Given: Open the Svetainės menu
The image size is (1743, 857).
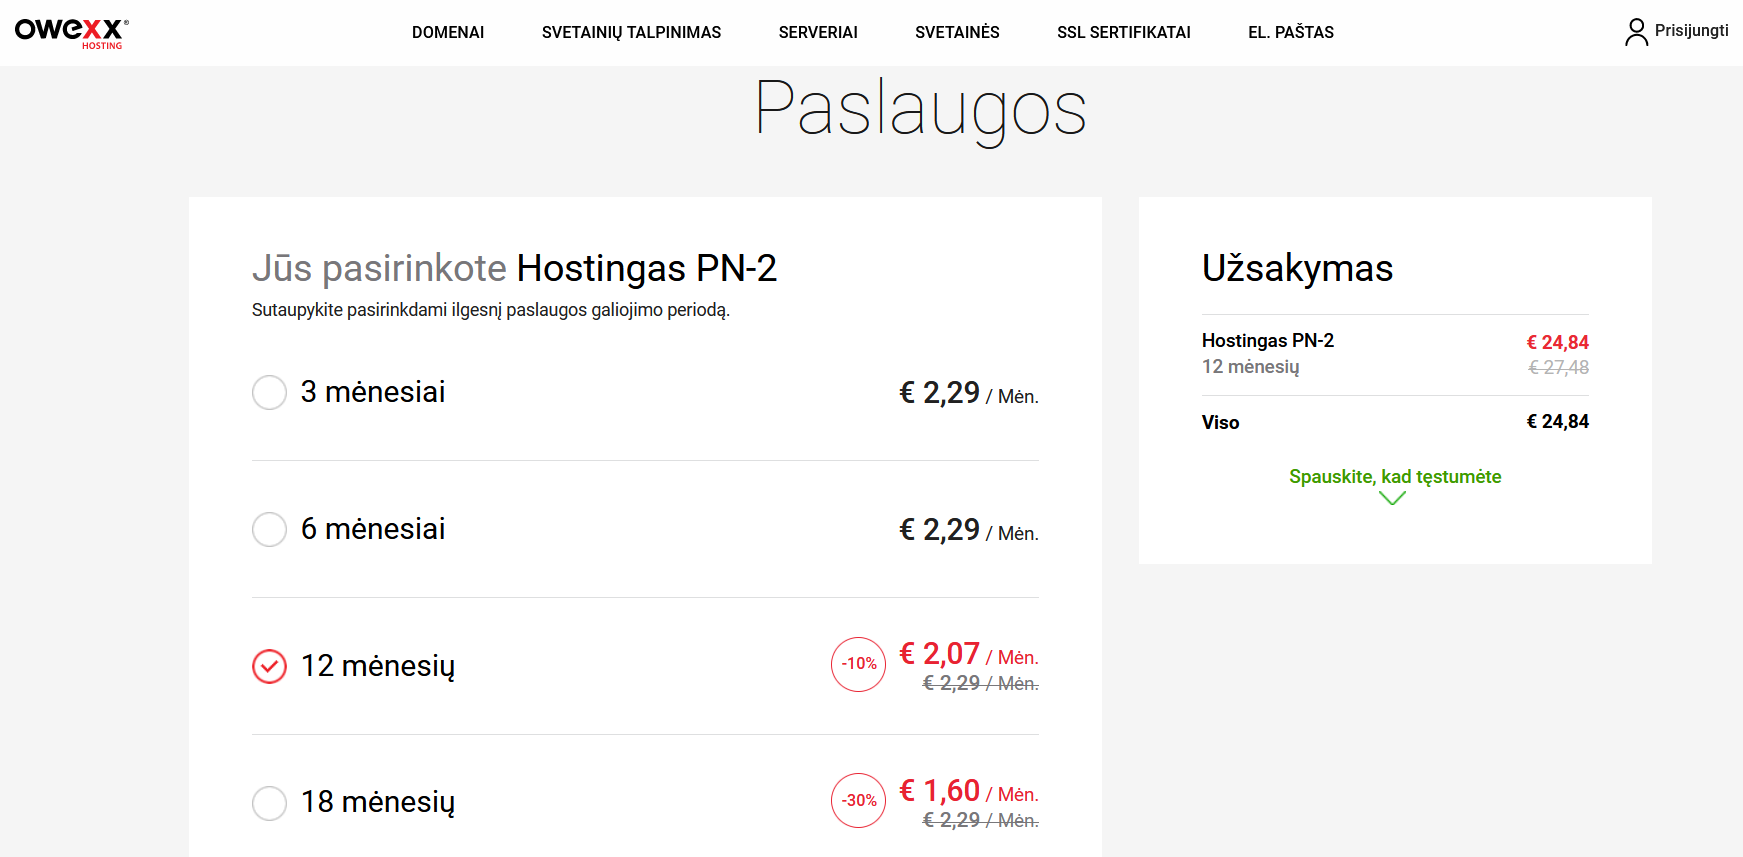Looking at the screenshot, I should pos(957,32).
